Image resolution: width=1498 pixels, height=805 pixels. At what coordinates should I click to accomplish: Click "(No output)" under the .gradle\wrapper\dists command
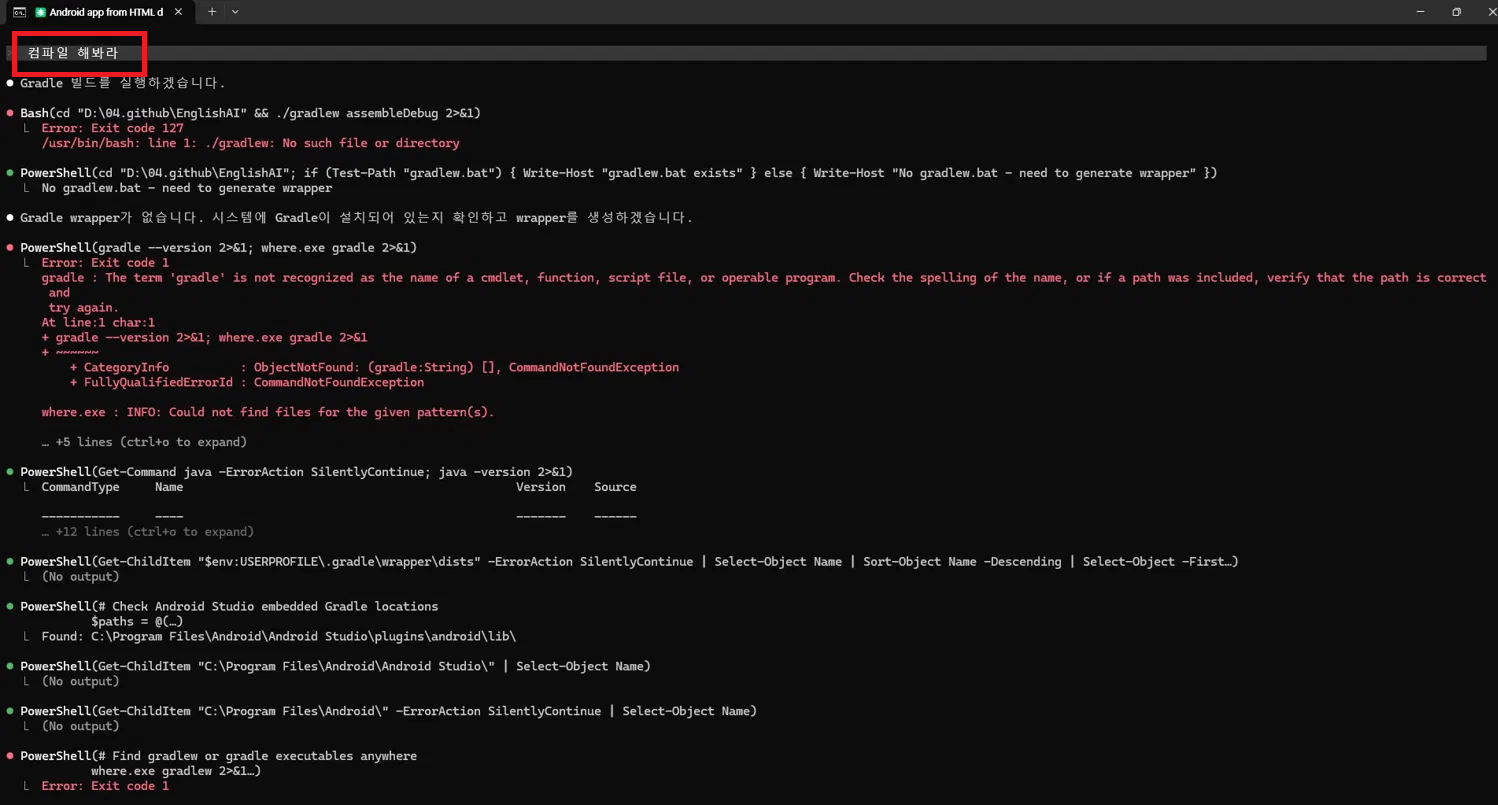(80, 577)
